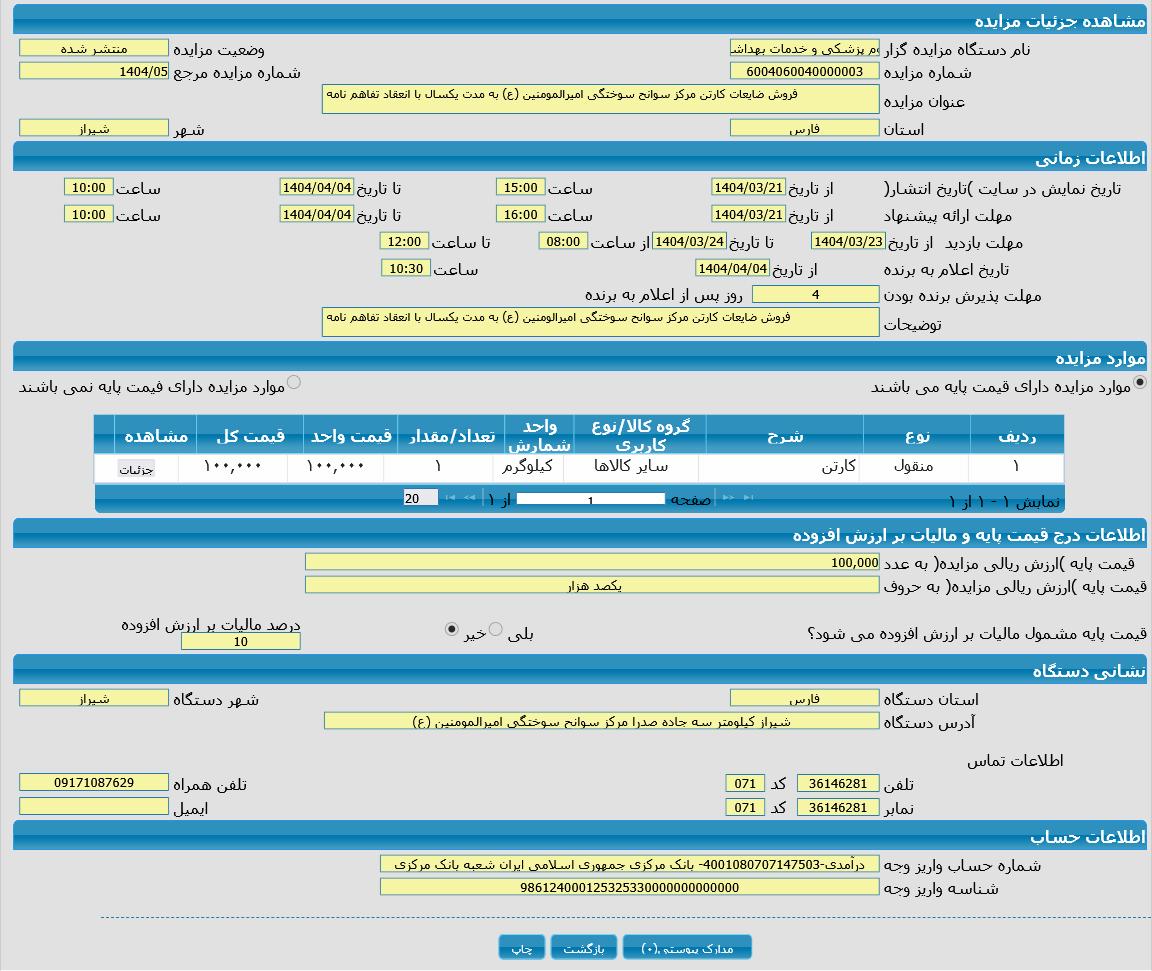
Task: Click the VAT percentage field showing 10
Action: click(x=239, y=642)
